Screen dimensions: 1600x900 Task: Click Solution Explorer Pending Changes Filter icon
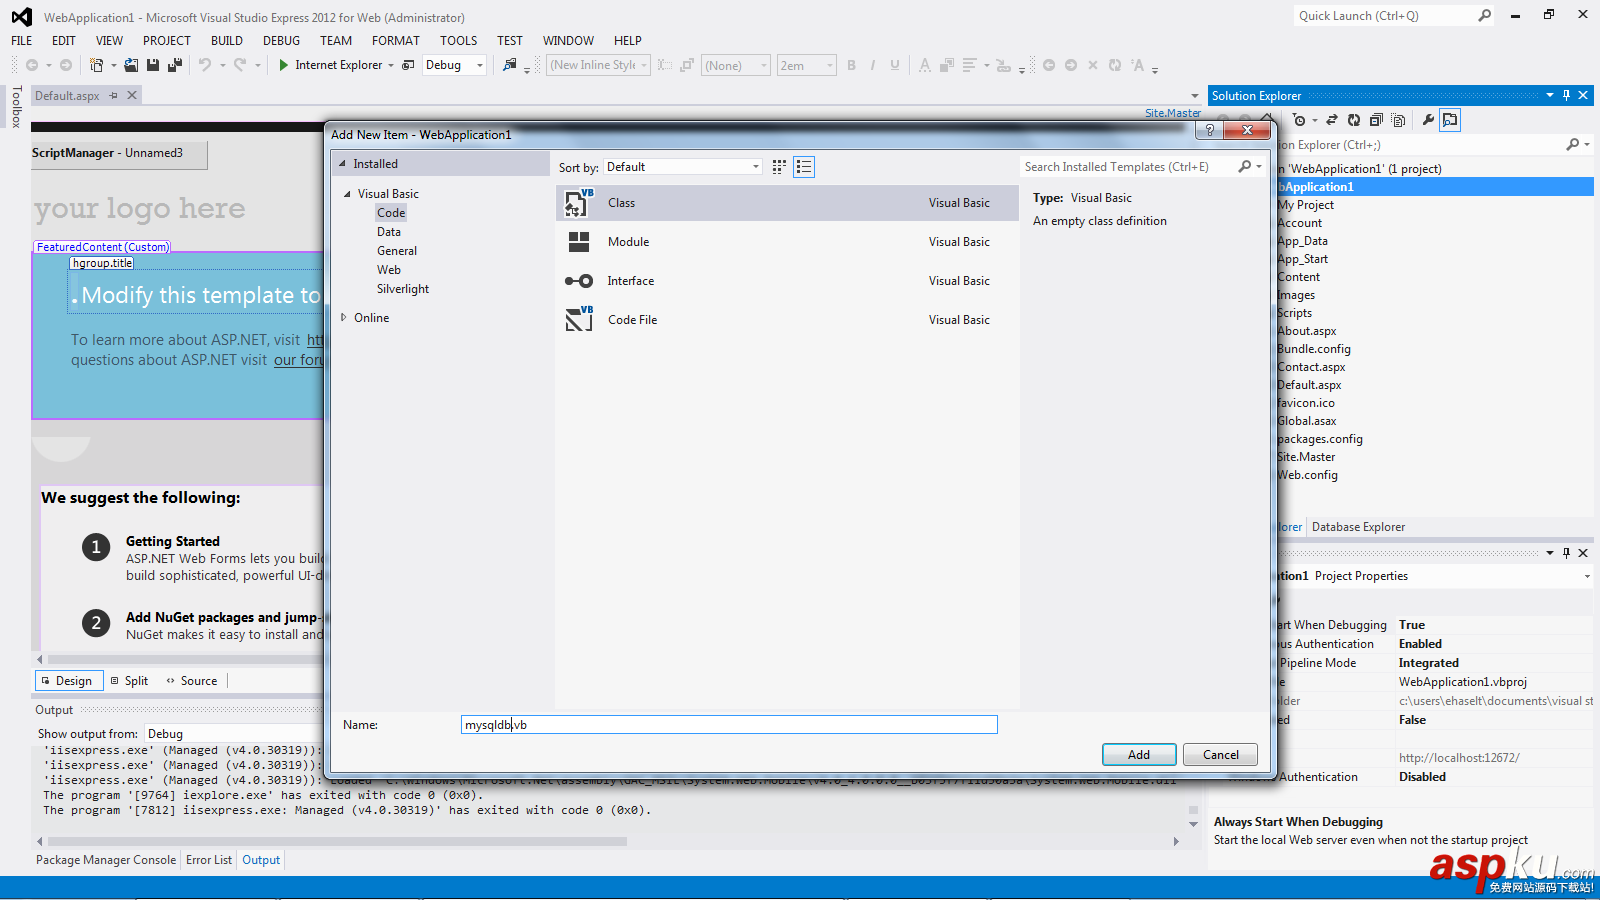click(1299, 120)
